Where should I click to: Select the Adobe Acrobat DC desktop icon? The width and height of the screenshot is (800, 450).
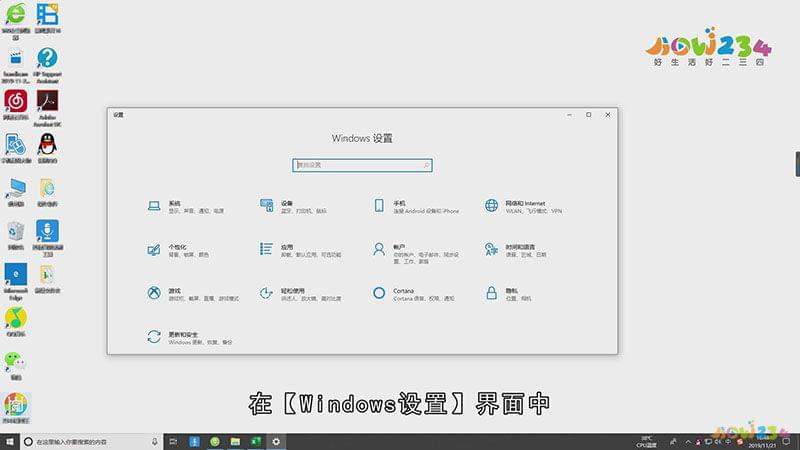[47, 108]
